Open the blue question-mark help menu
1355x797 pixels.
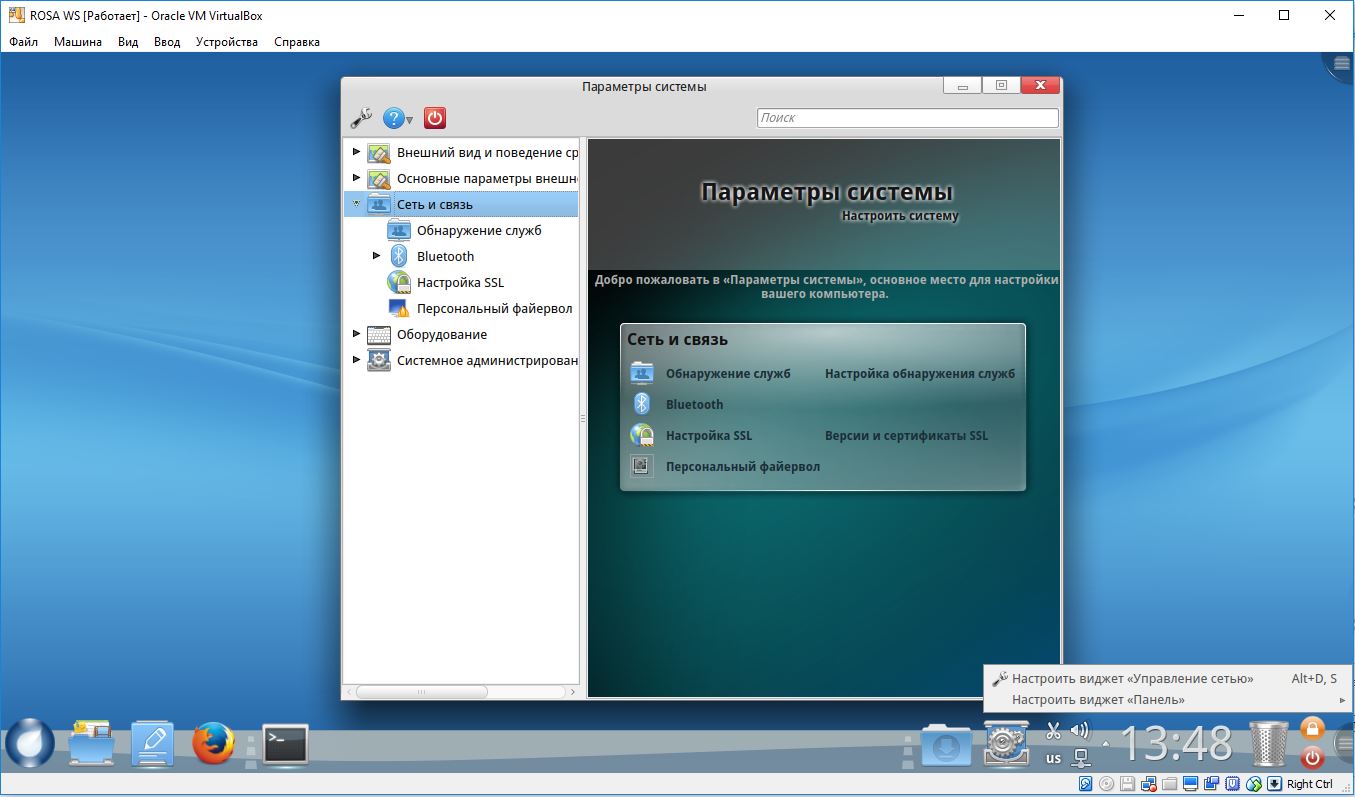(397, 118)
